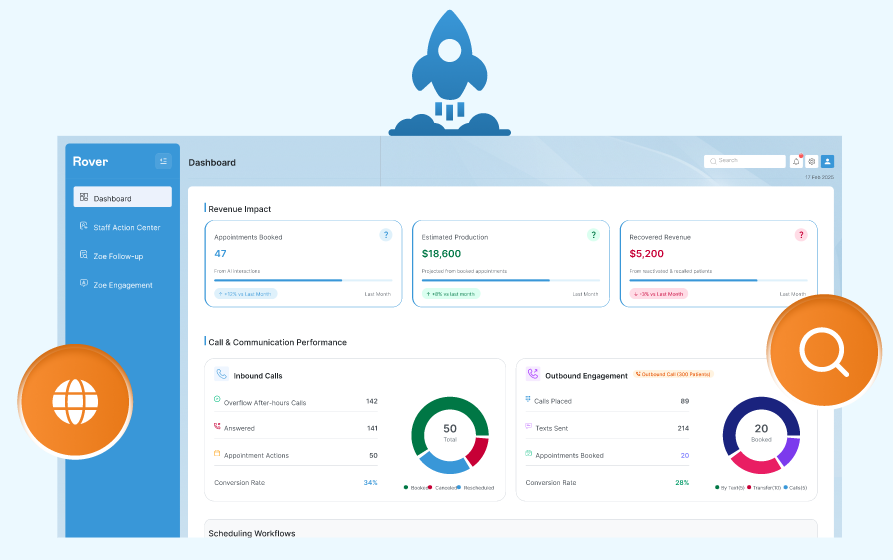Collapse the Rover sidebar with the toggle icon
The width and height of the screenshot is (893, 560).
point(163,161)
